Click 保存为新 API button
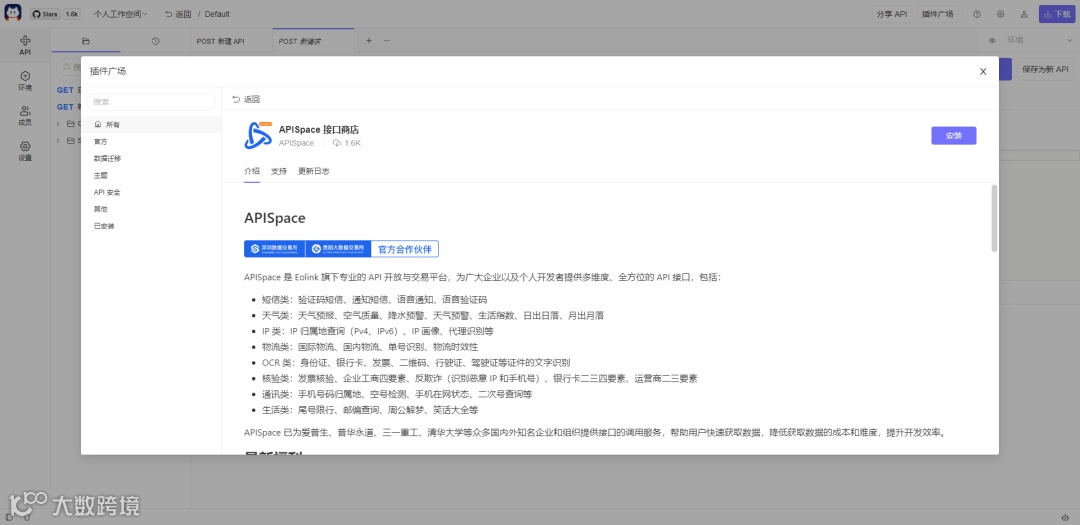 (1046, 69)
